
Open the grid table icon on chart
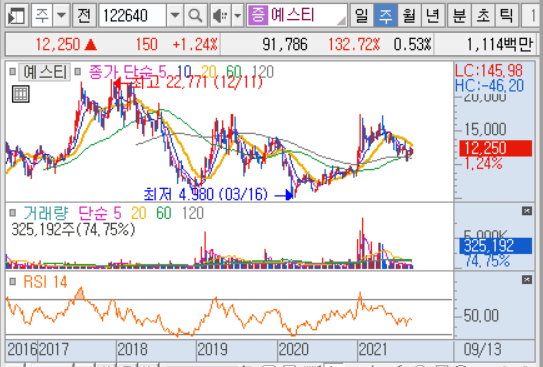(21, 94)
